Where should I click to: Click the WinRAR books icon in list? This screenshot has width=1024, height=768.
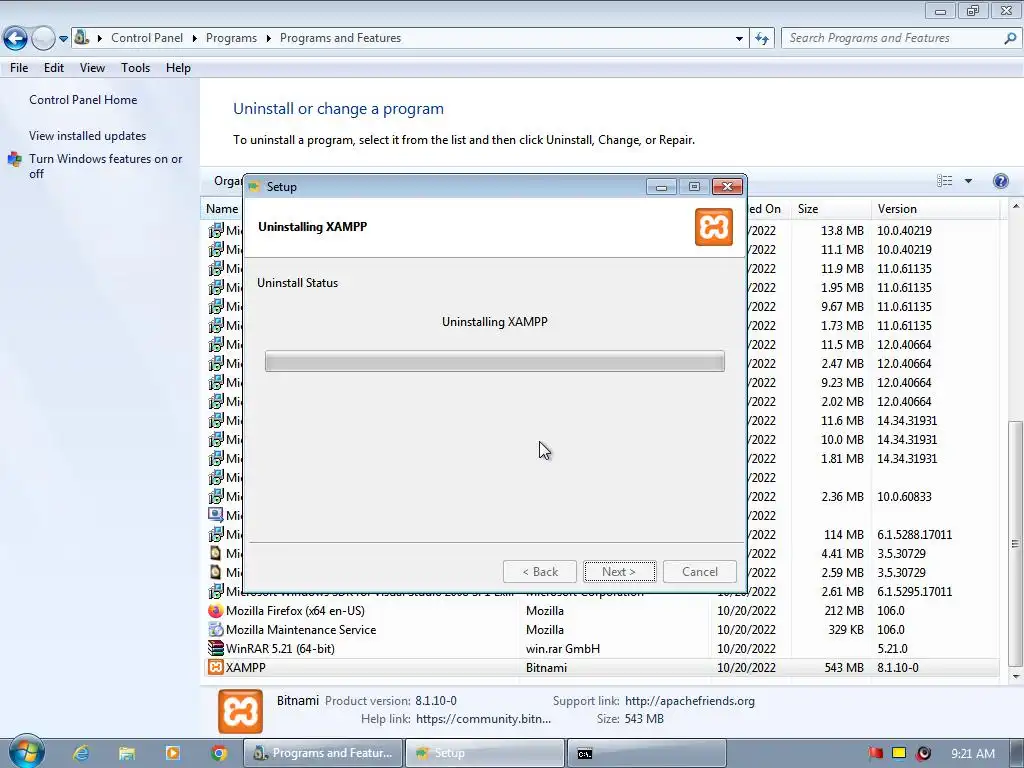tap(215, 648)
